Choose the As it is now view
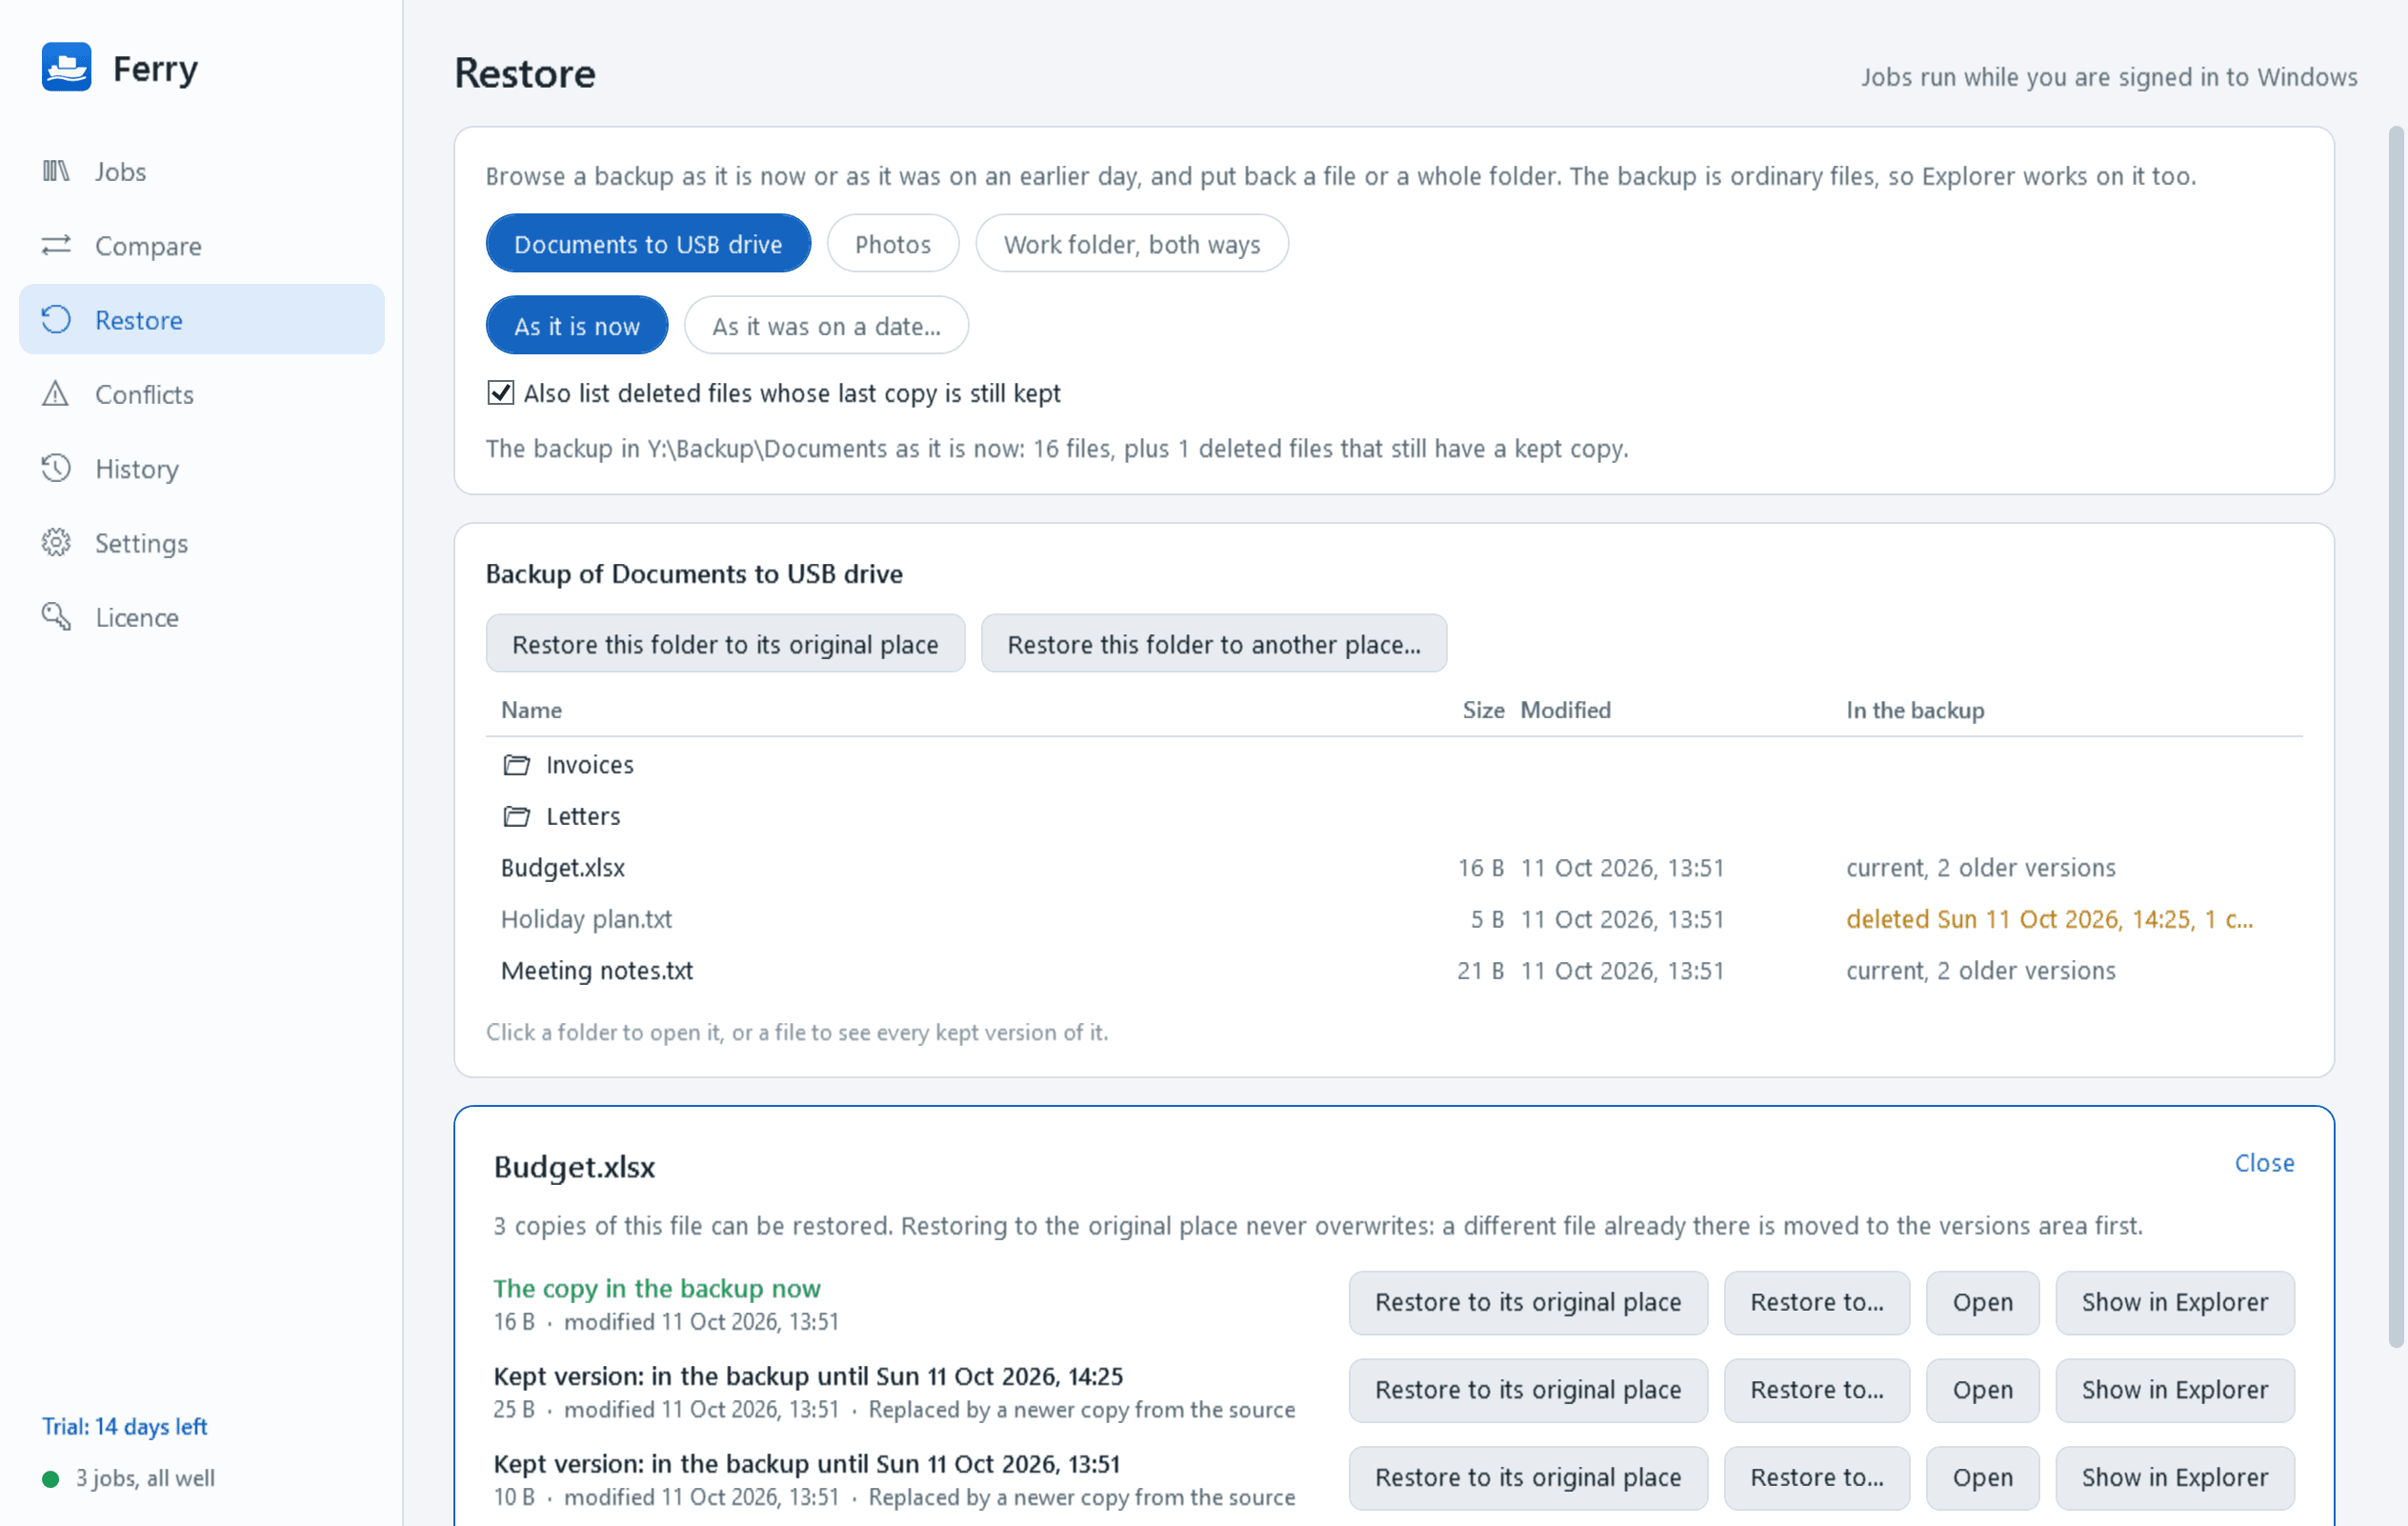The image size is (2408, 1526). 576,325
